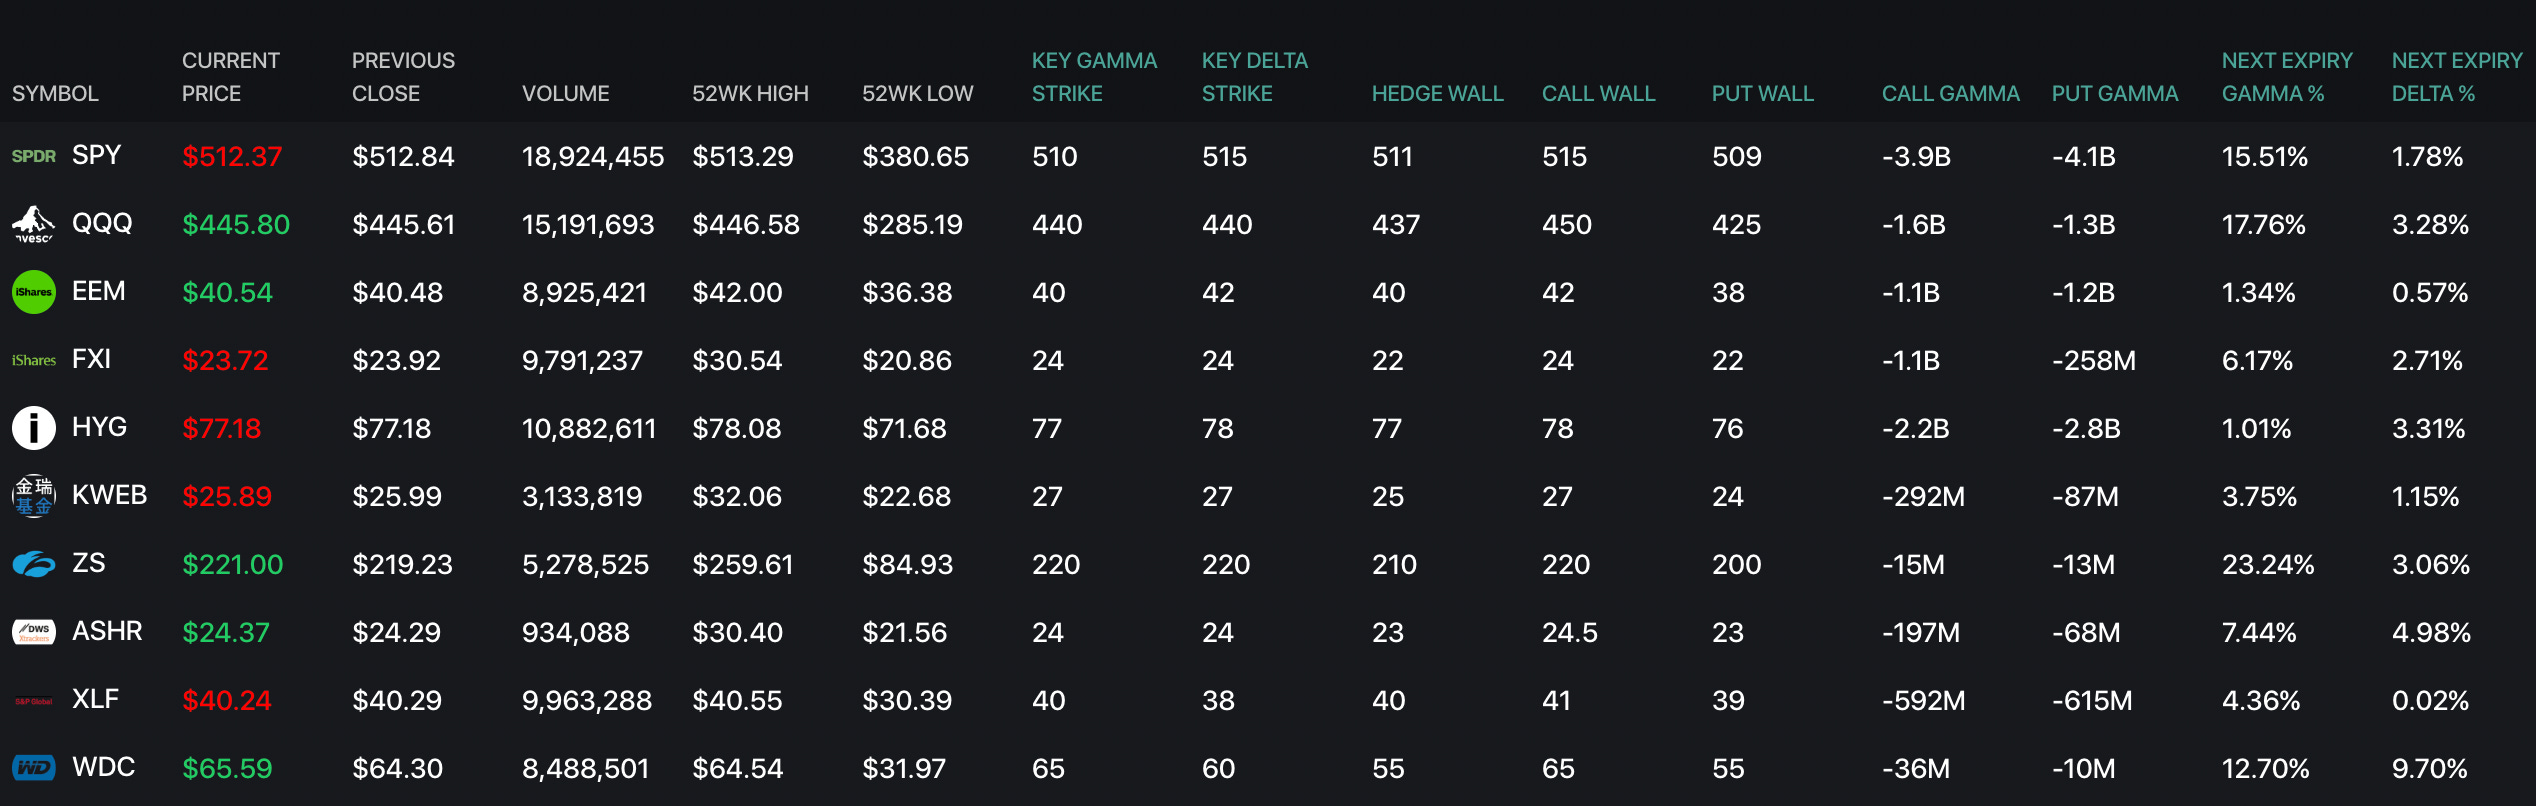Image resolution: width=2536 pixels, height=806 pixels.
Task: Select QQQ current price $445.80
Action: coord(236,224)
